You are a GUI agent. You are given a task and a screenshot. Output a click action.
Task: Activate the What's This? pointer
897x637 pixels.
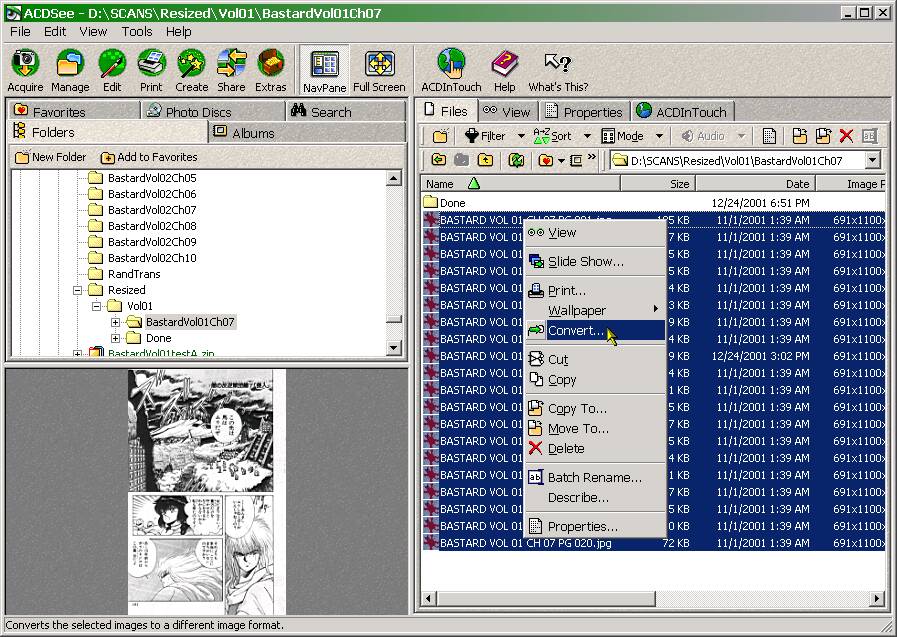[558, 70]
